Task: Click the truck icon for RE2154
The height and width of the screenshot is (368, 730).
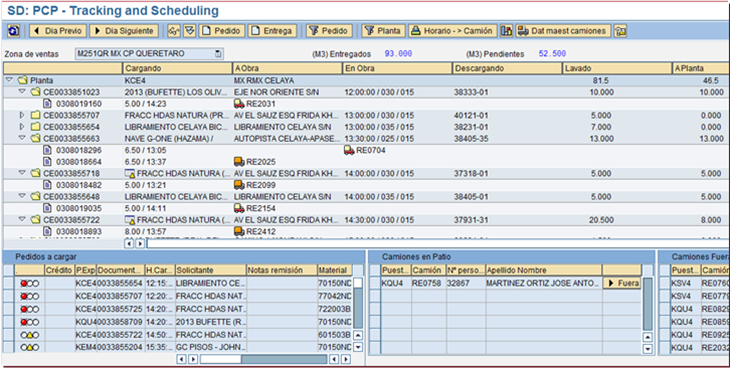Action: [x=239, y=208]
